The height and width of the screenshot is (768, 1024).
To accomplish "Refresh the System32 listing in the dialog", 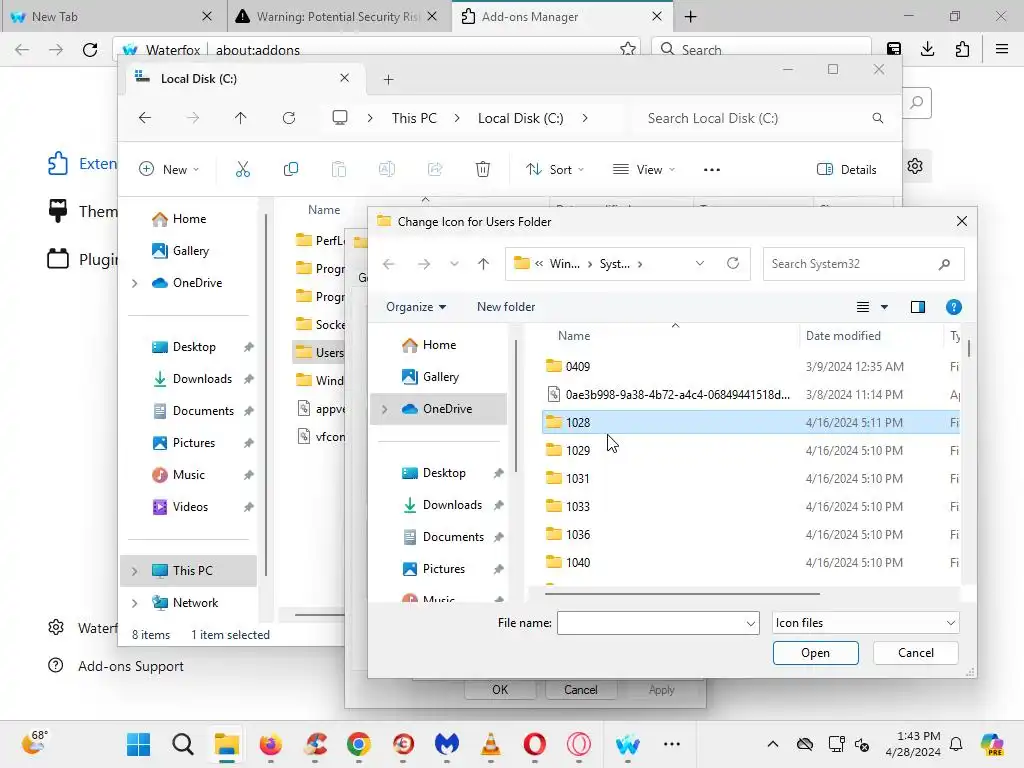I will pos(733,263).
